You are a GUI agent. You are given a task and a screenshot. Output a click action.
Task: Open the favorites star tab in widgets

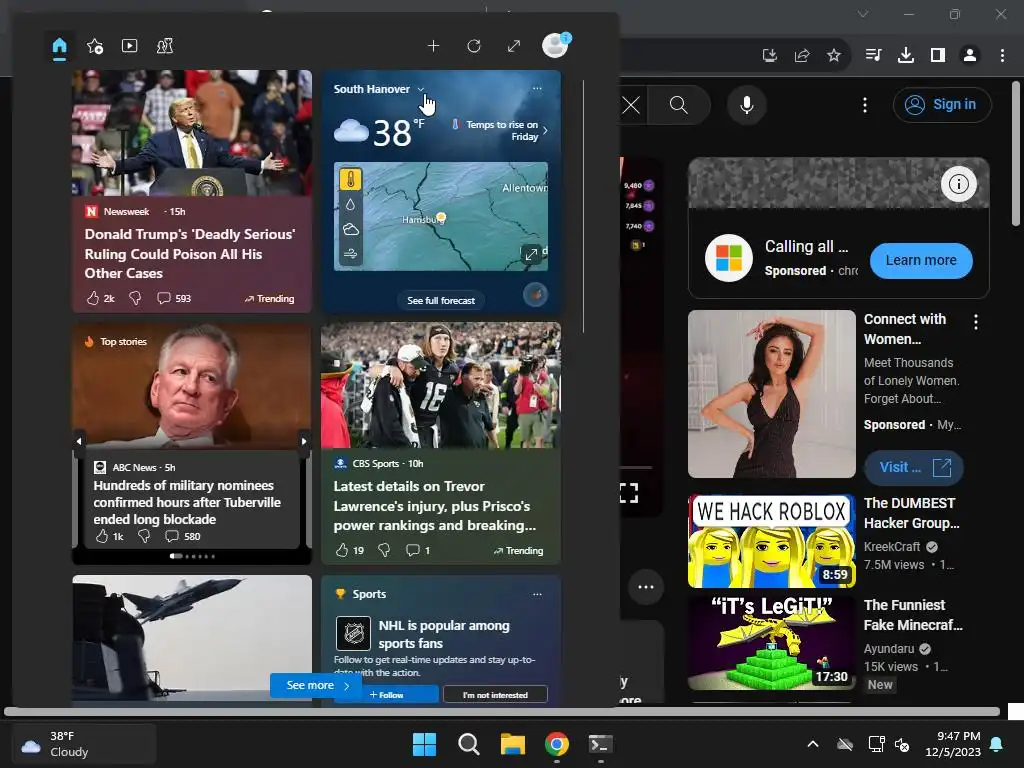click(x=95, y=46)
